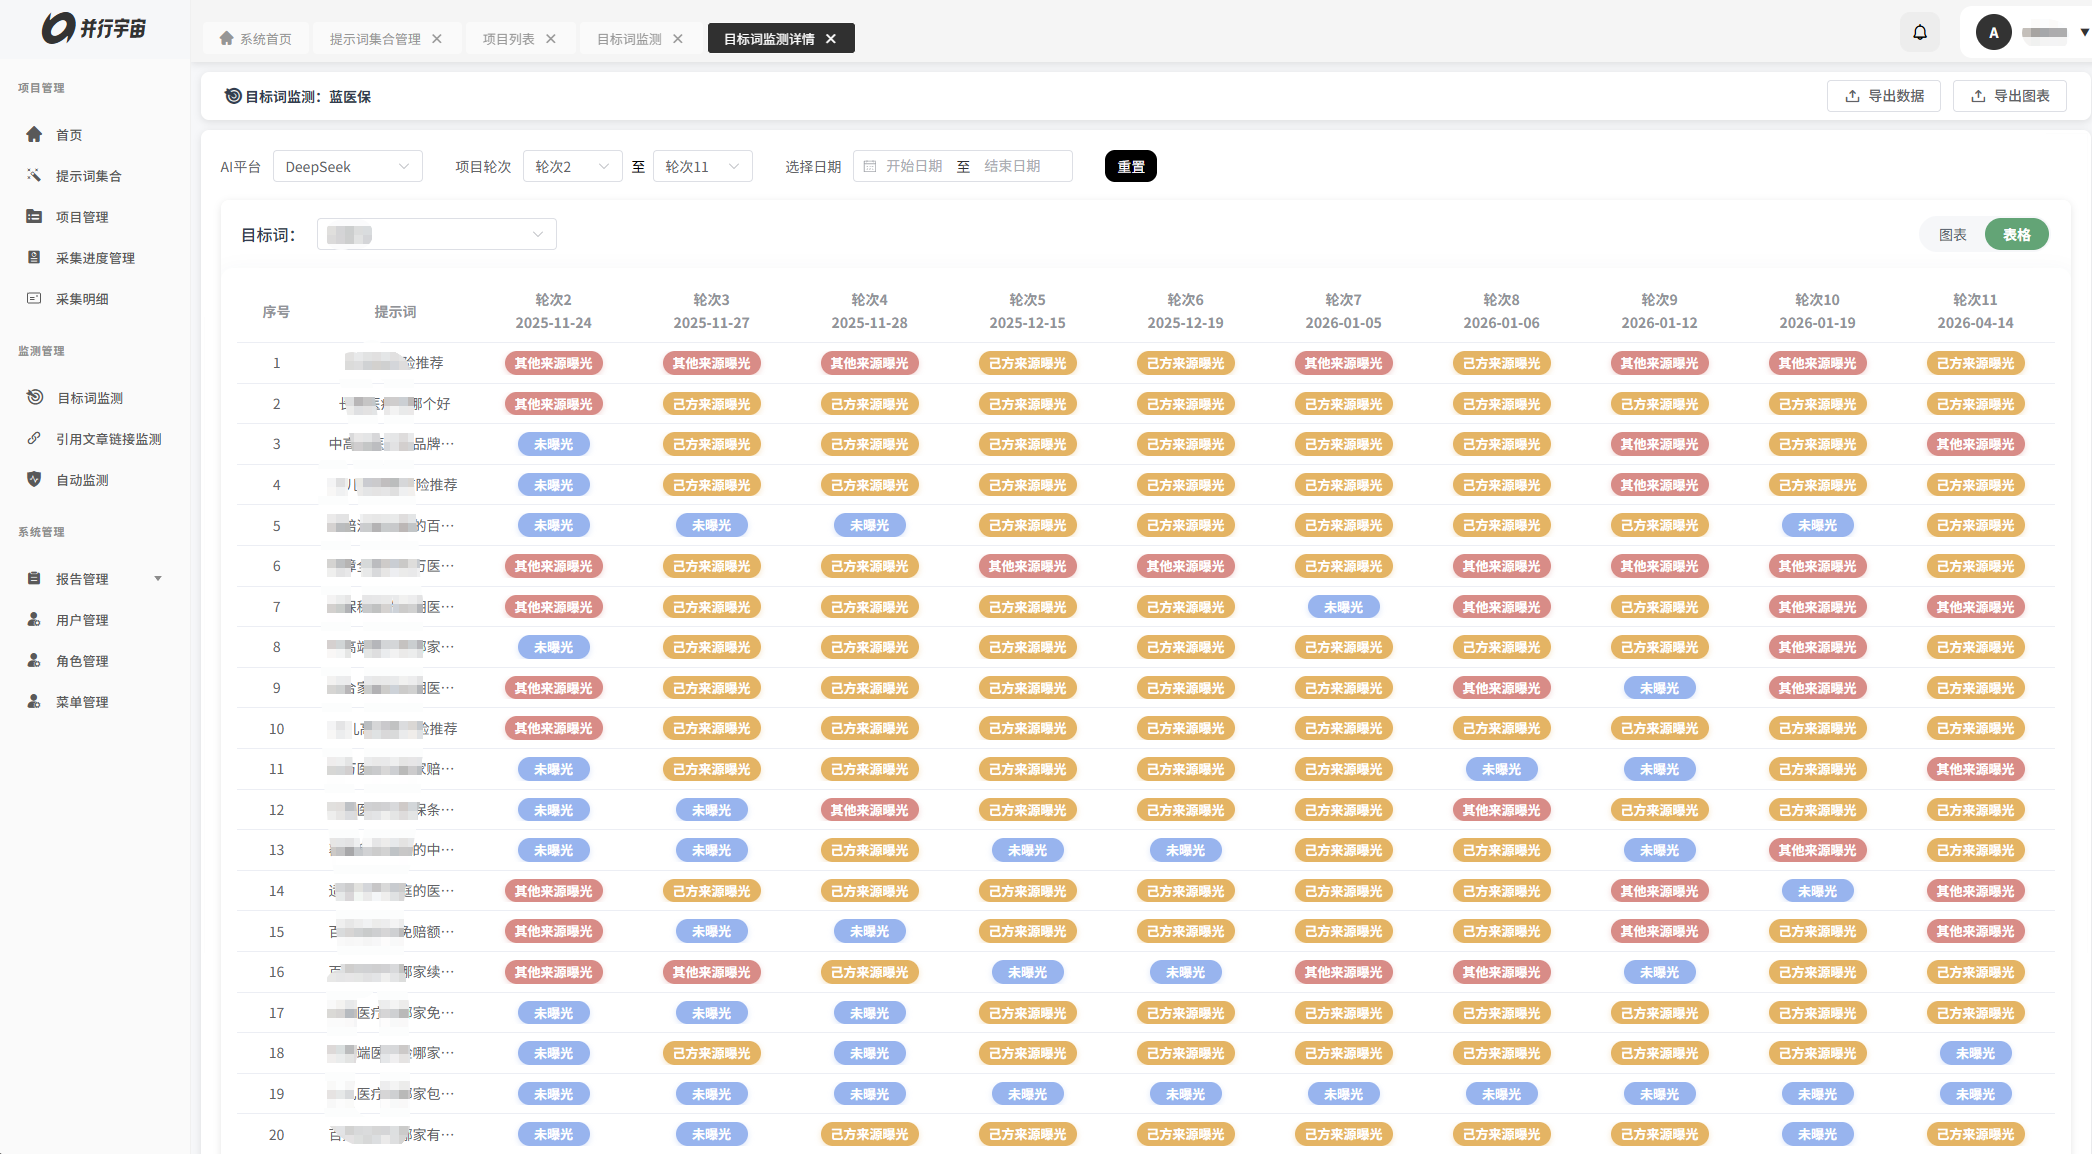Click the calendar icon in the date picker
Screen dimensions: 2092x1154
tap(870, 166)
